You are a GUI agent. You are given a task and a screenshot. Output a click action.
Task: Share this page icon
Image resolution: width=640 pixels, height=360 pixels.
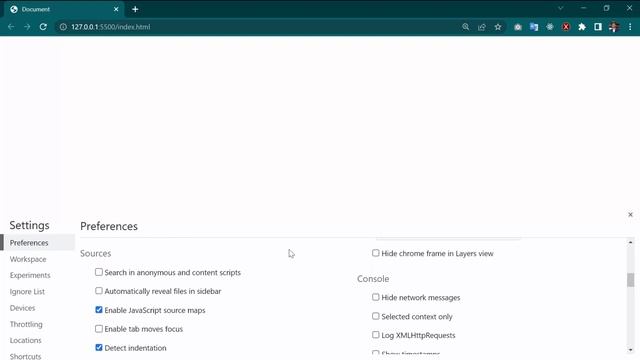coord(482,27)
